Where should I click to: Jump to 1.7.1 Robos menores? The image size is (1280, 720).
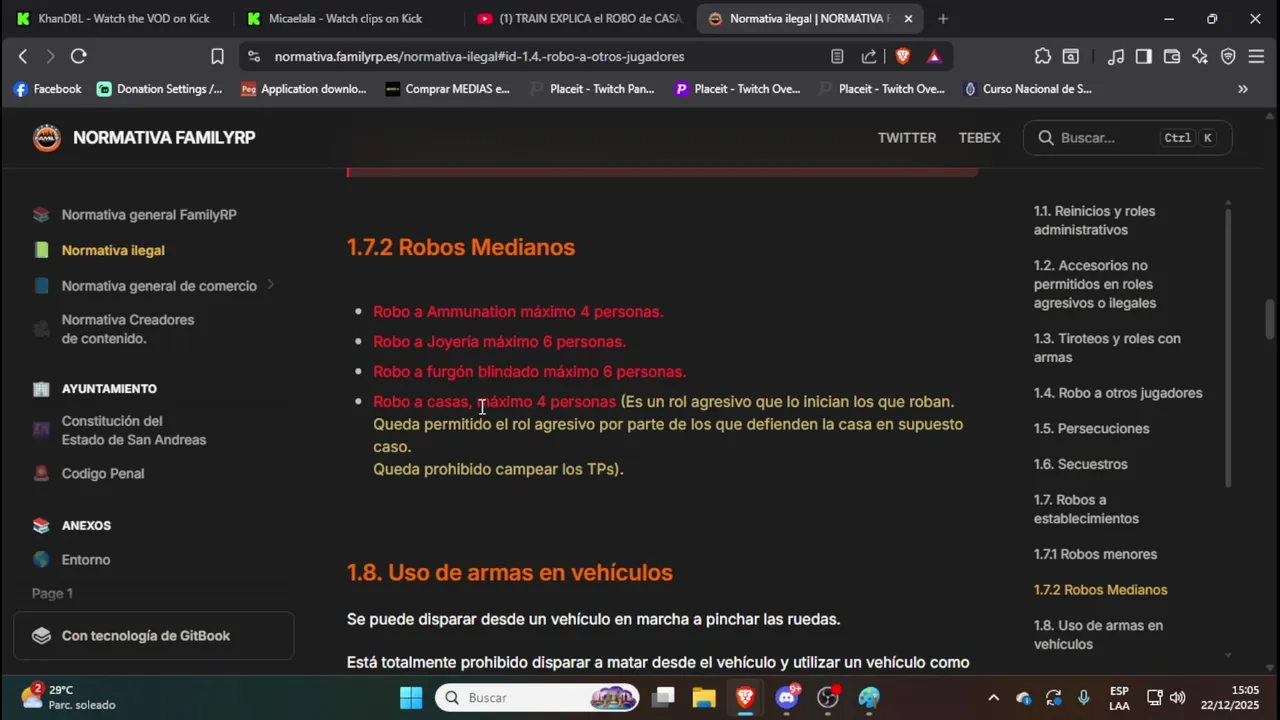[1095, 554]
